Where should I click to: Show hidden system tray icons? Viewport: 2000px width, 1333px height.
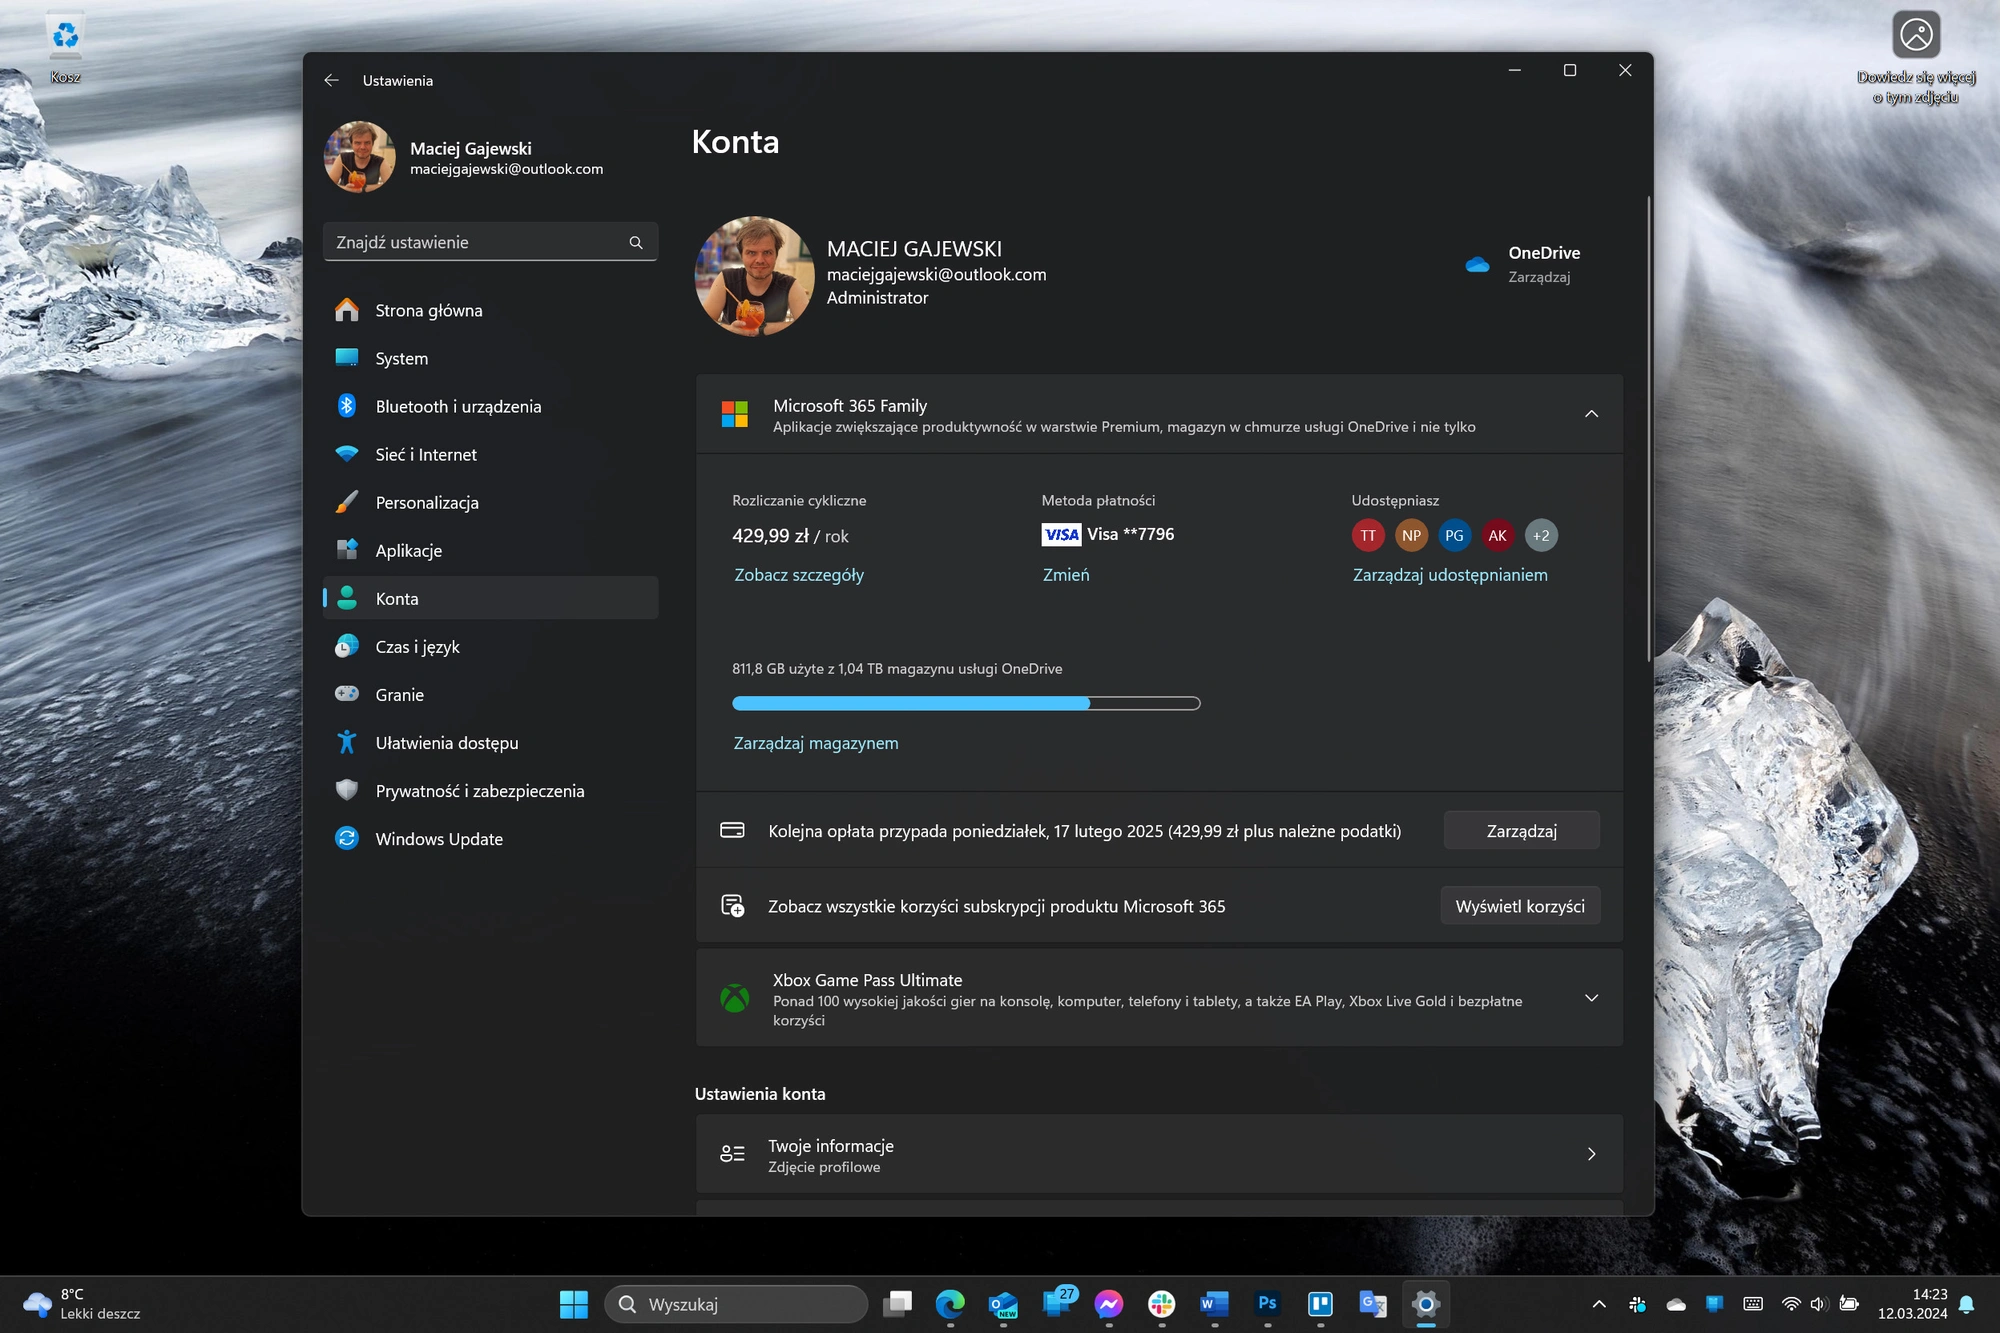1599,1304
